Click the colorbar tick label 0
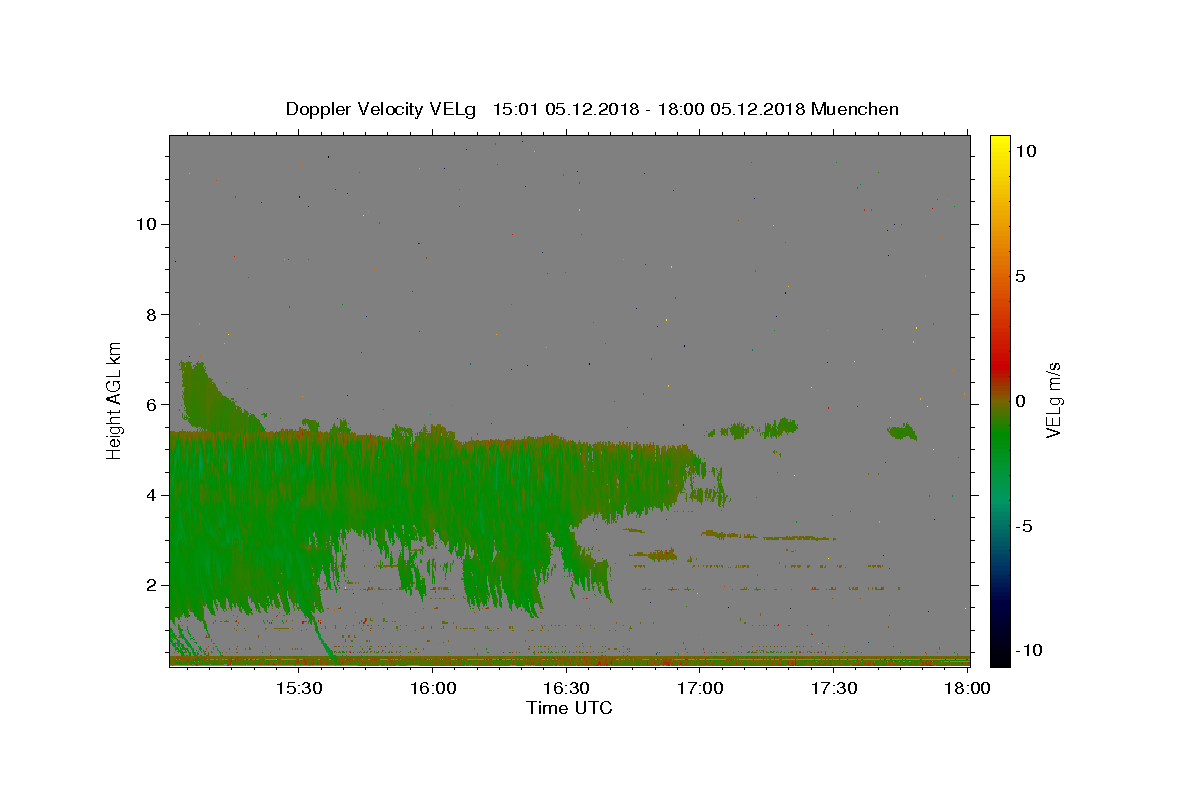This screenshot has height=800, width=1200. pos(1020,401)
